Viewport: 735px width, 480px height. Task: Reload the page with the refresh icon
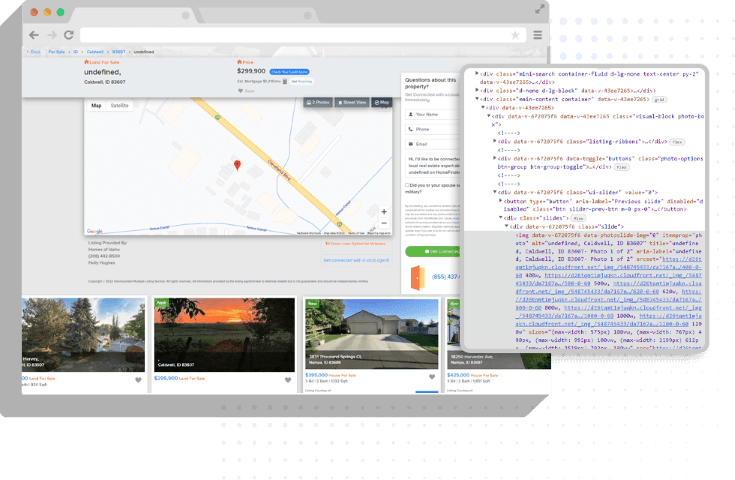[69, 35]
